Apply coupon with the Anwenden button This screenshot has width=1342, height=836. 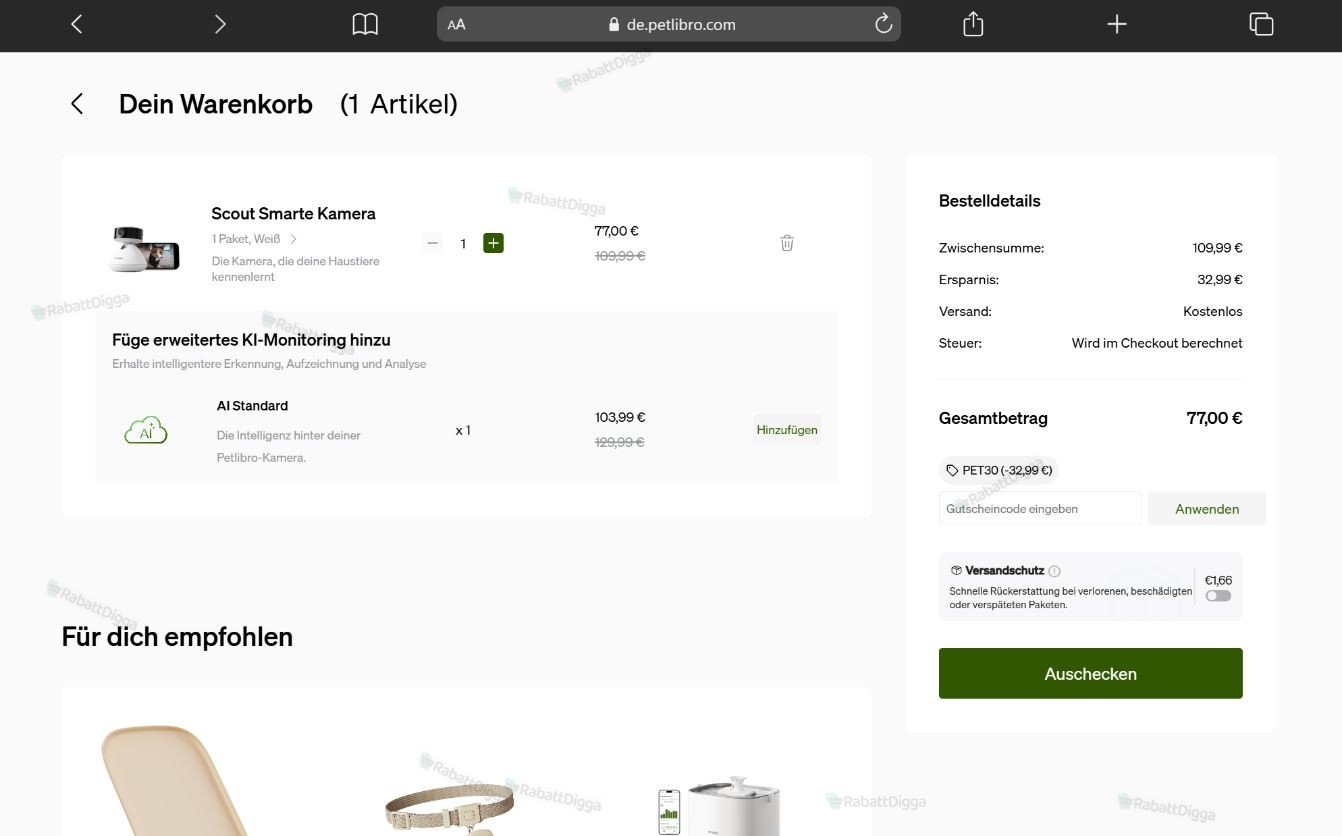click(x=1207, y=508)
